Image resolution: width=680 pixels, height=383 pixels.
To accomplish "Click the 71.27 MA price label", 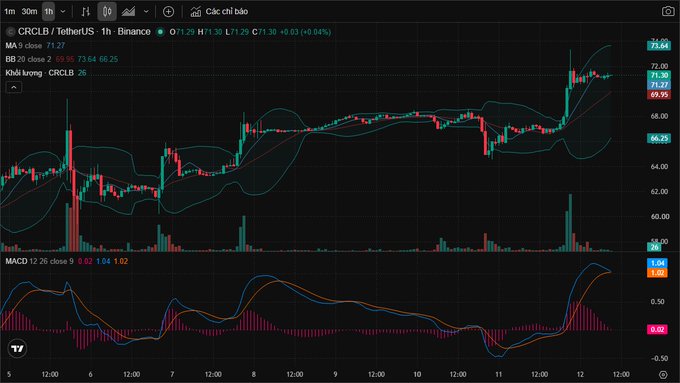I will [x=659, y=85].
